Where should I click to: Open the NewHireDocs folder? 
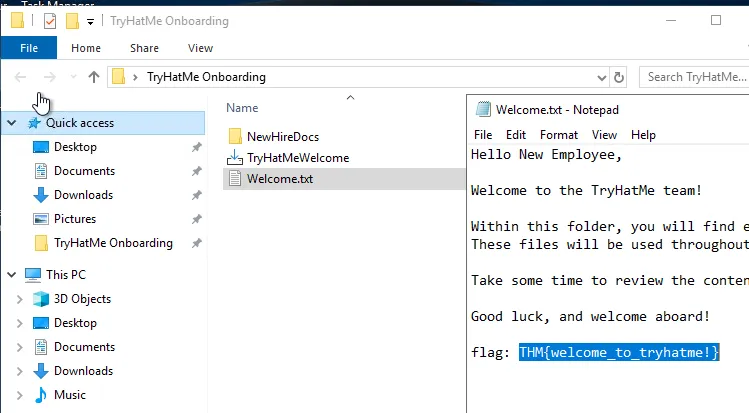pyautogui.click(x=282, y=136)
